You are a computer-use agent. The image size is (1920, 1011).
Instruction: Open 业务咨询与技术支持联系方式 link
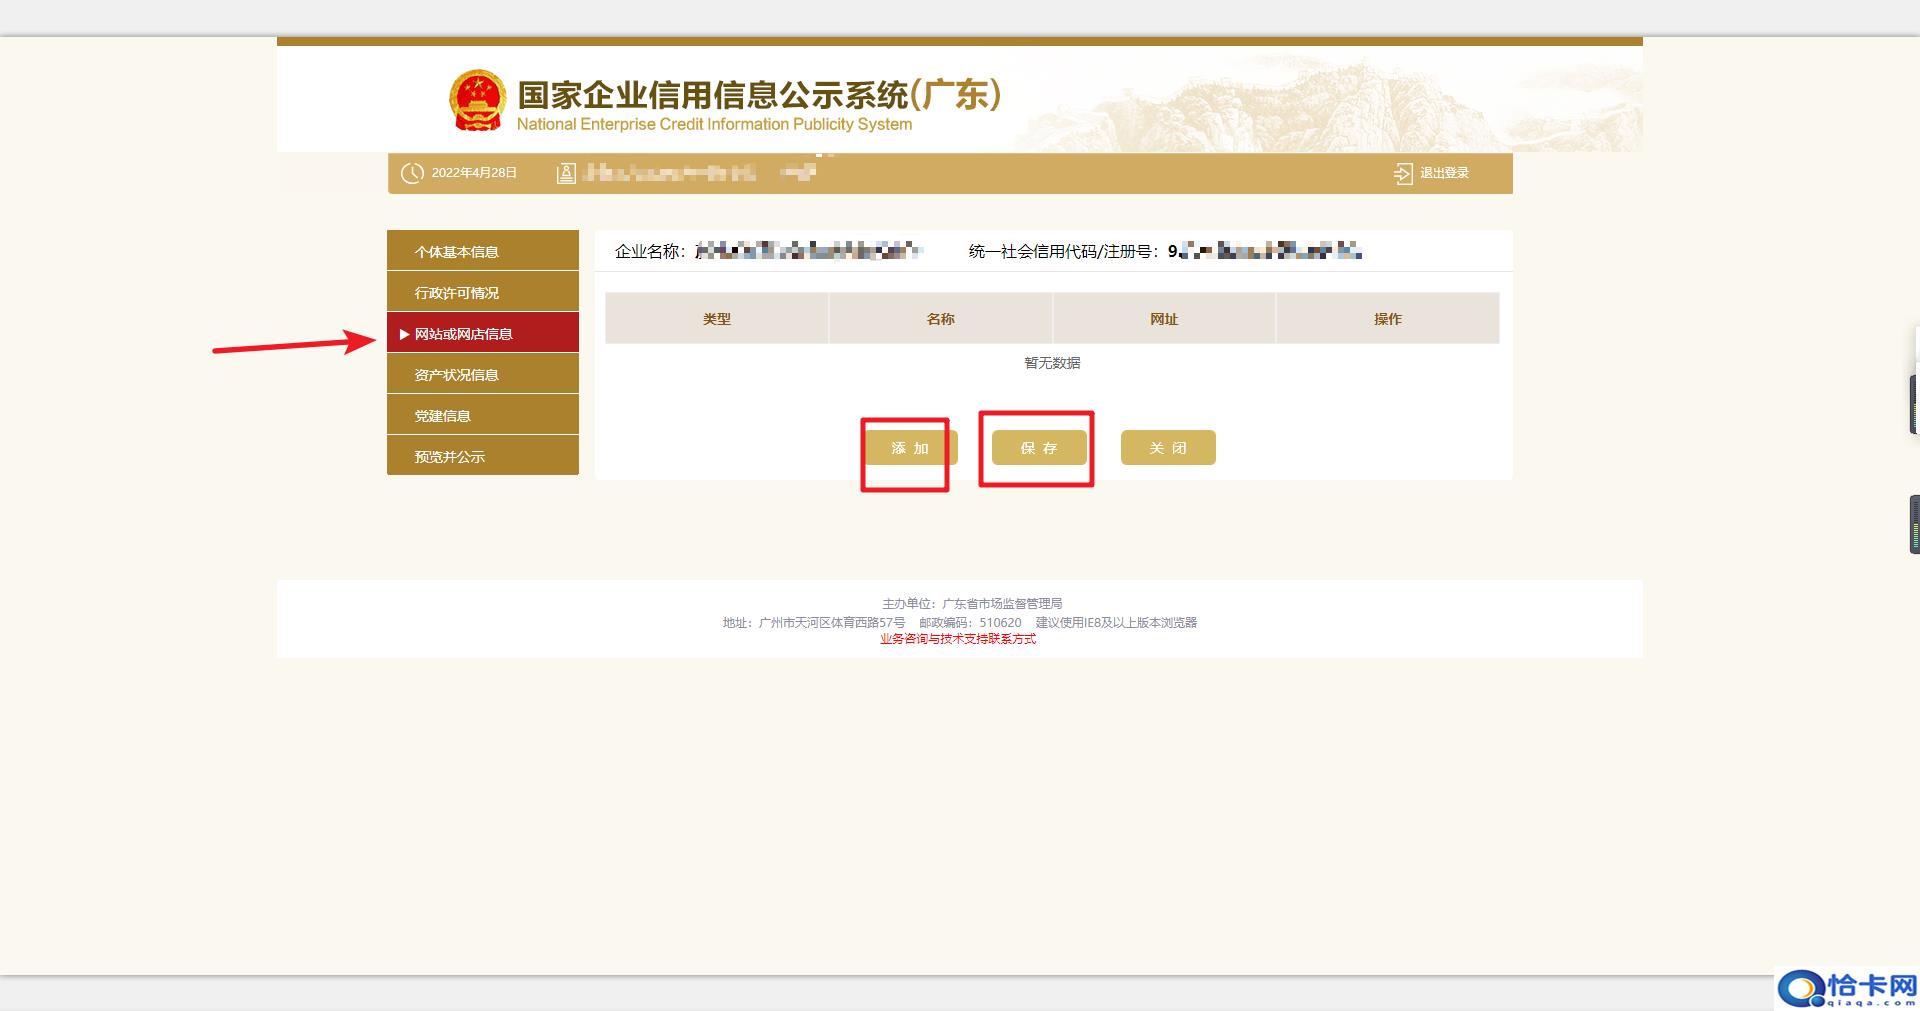pyautogui.click(x=958, y=639)
